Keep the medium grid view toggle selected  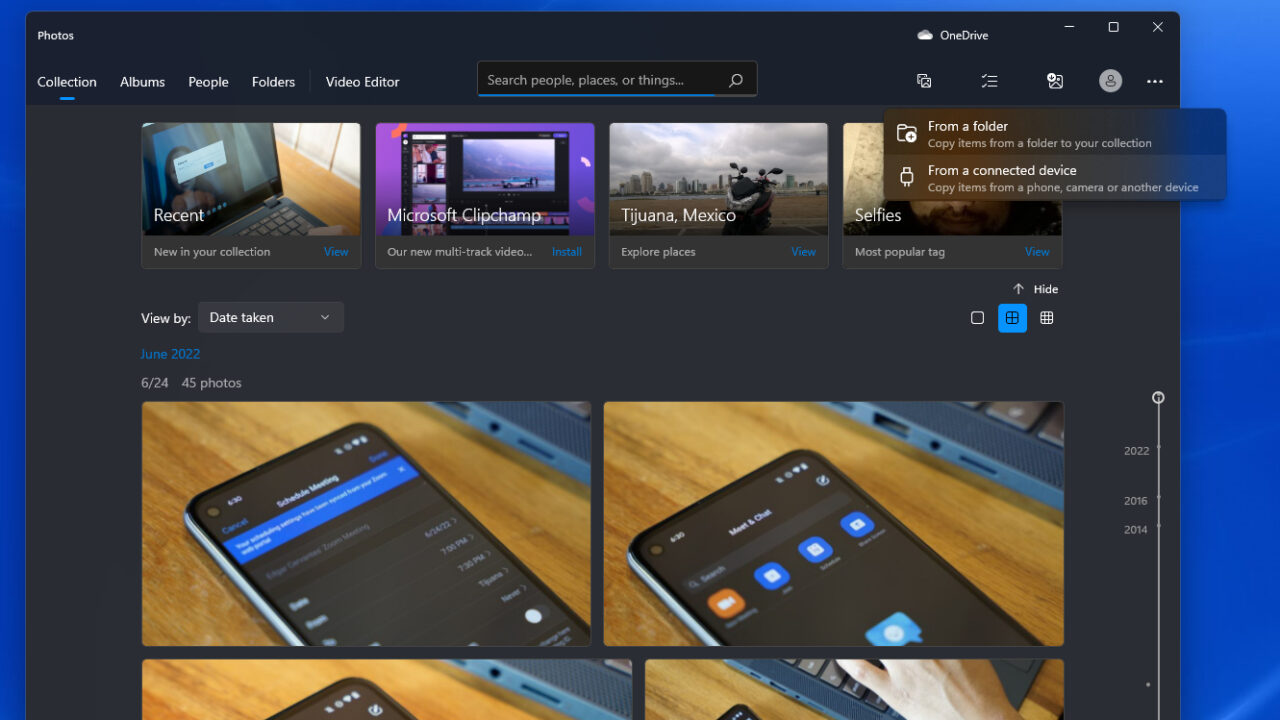click(1012, 317)
